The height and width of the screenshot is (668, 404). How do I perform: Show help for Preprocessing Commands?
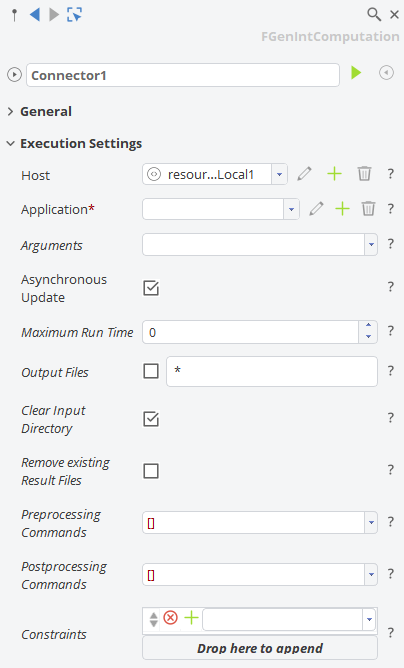click(390, 522)
